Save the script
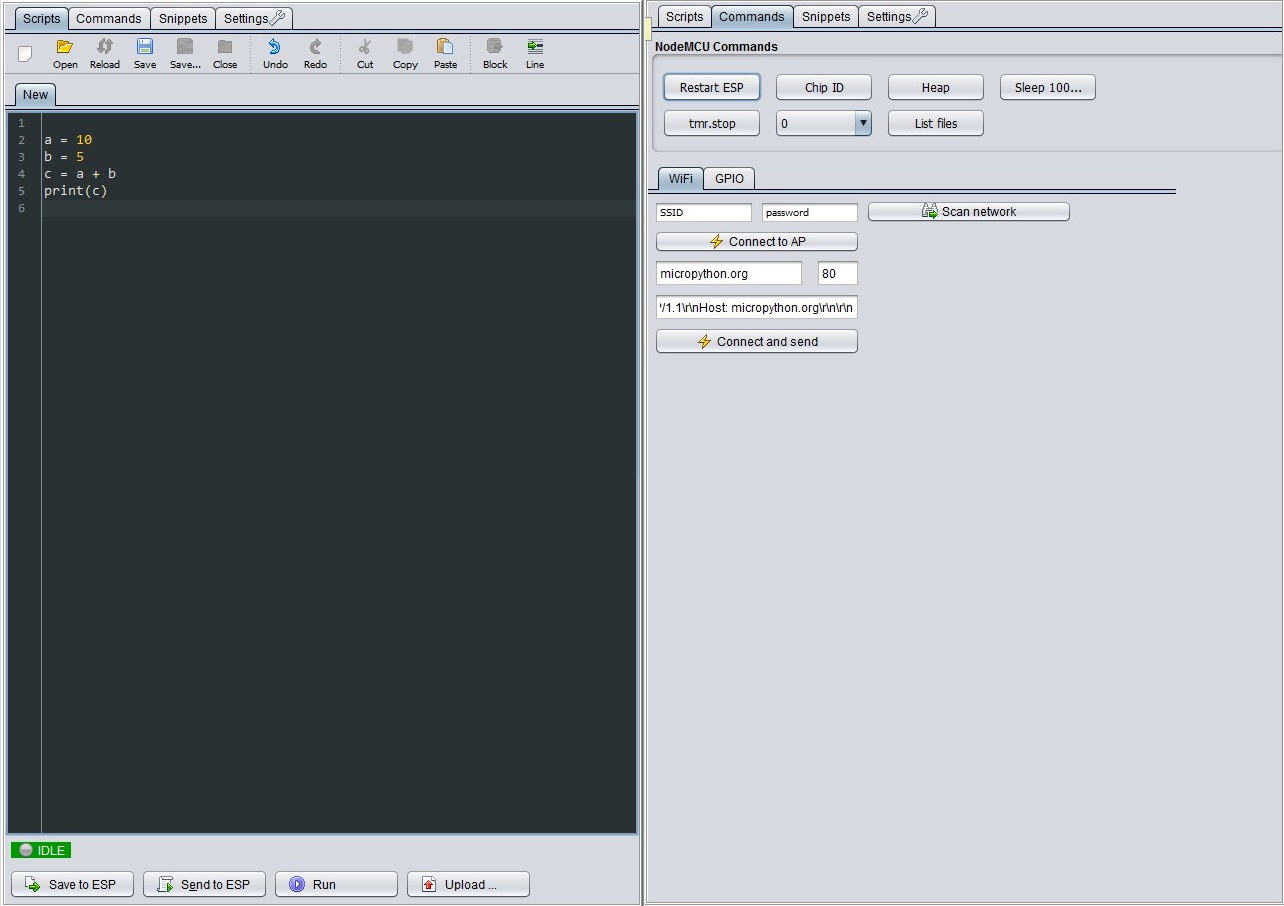Viewport: 1284px width, 906px height. coord(144,53)
